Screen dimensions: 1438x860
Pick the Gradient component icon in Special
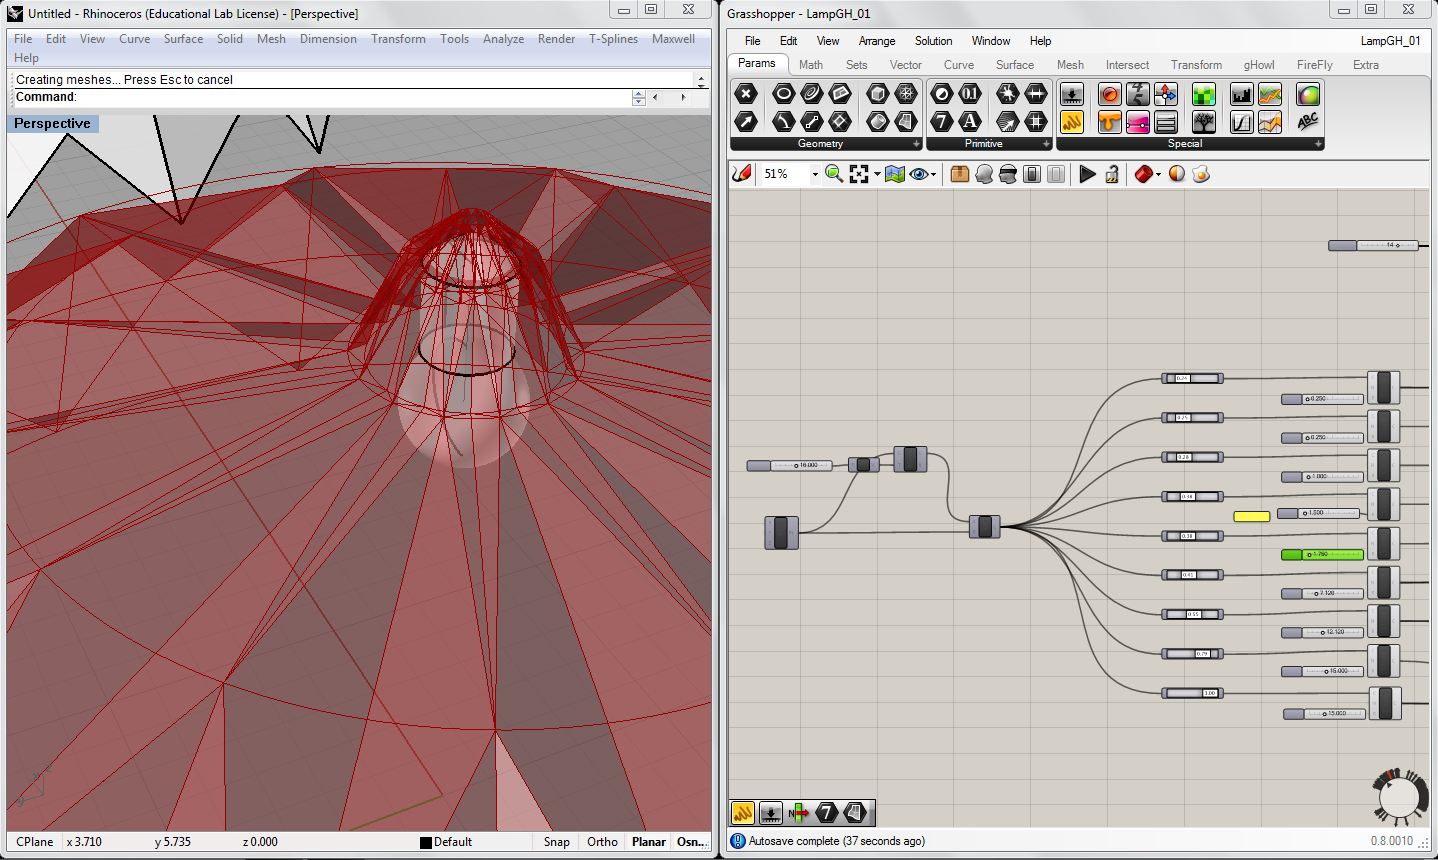click(1137, 121)
